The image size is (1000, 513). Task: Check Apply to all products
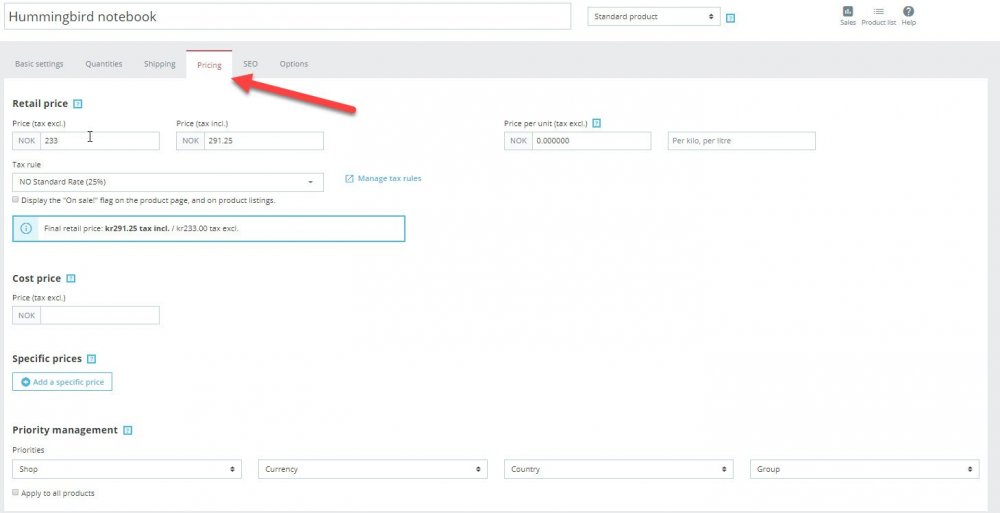click(15, 493)
